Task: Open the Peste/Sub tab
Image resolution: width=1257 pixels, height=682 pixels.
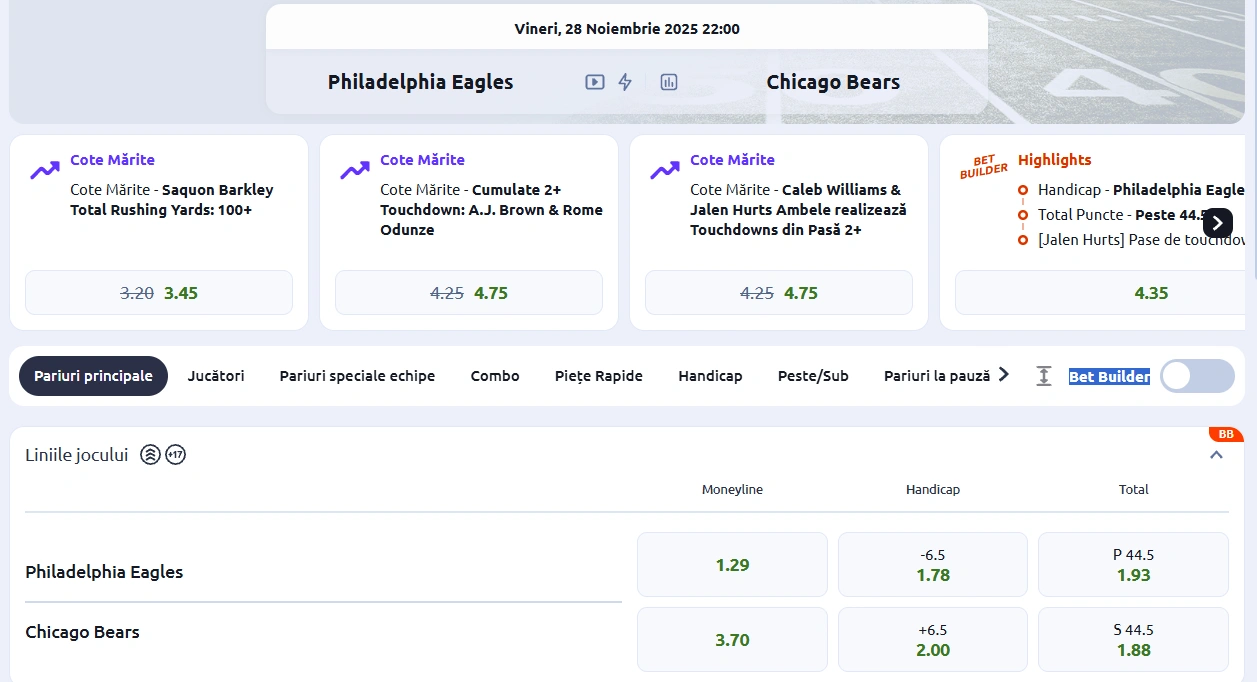Action: tap(812, 375)
